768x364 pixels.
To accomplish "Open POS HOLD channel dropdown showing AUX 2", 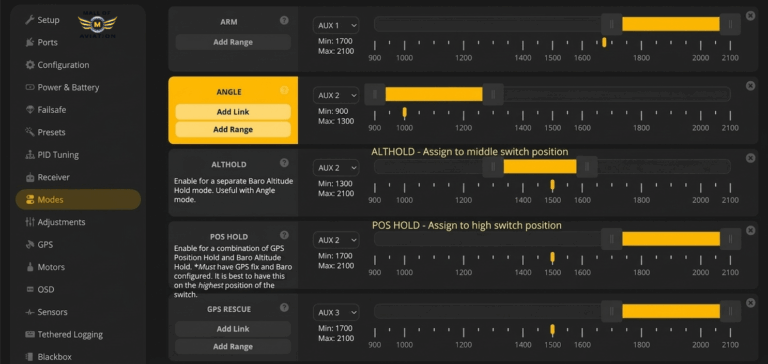I will [336, 240].
